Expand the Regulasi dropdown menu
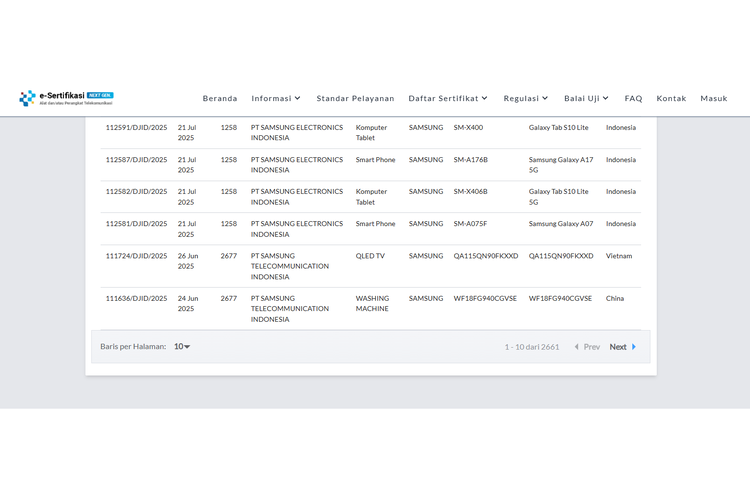The image size is (750, 500). click(525, 98)
